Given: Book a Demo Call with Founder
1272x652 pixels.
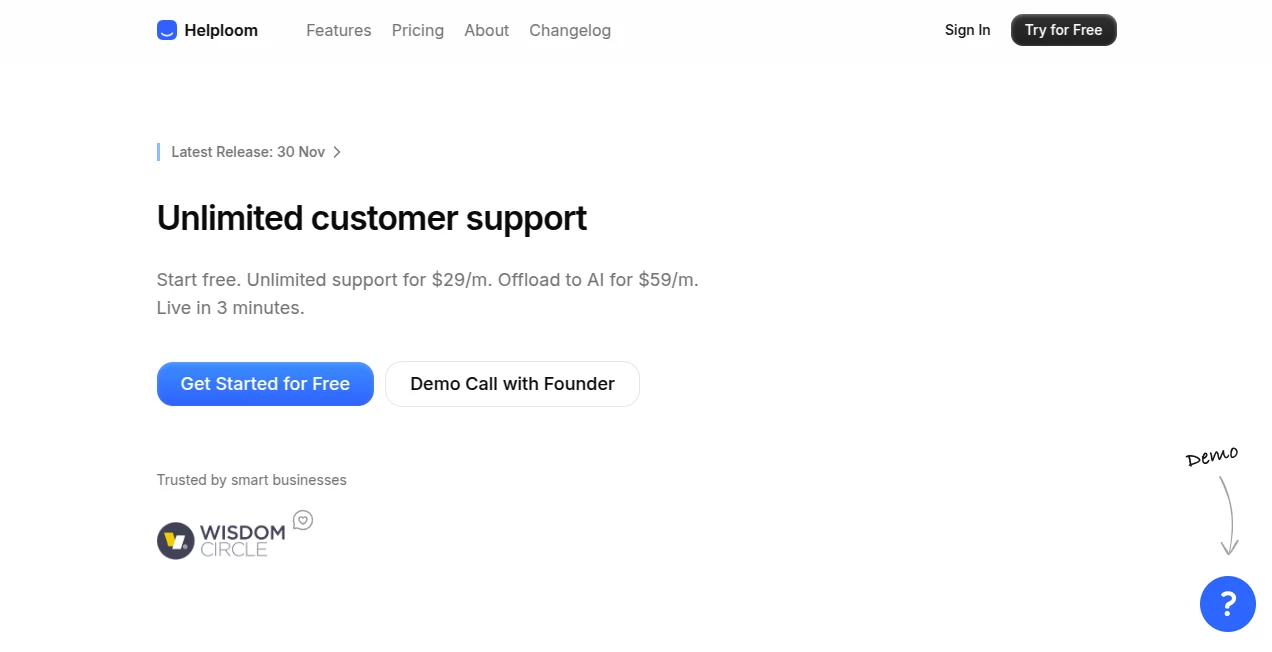Looking at the screenshot, I should (x=512, y=383).
